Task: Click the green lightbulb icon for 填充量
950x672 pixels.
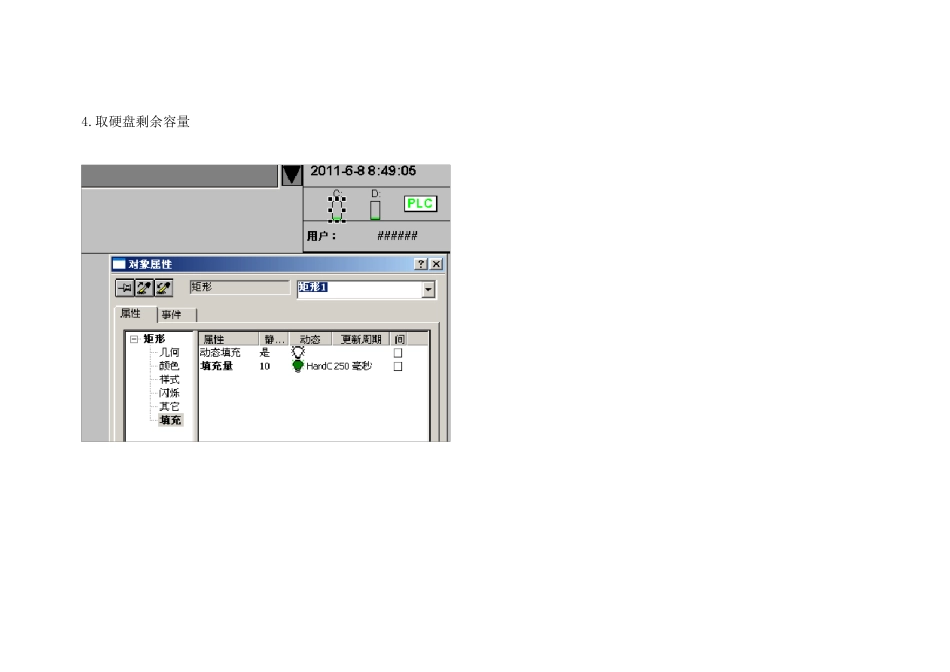Action: pos(297,366)
